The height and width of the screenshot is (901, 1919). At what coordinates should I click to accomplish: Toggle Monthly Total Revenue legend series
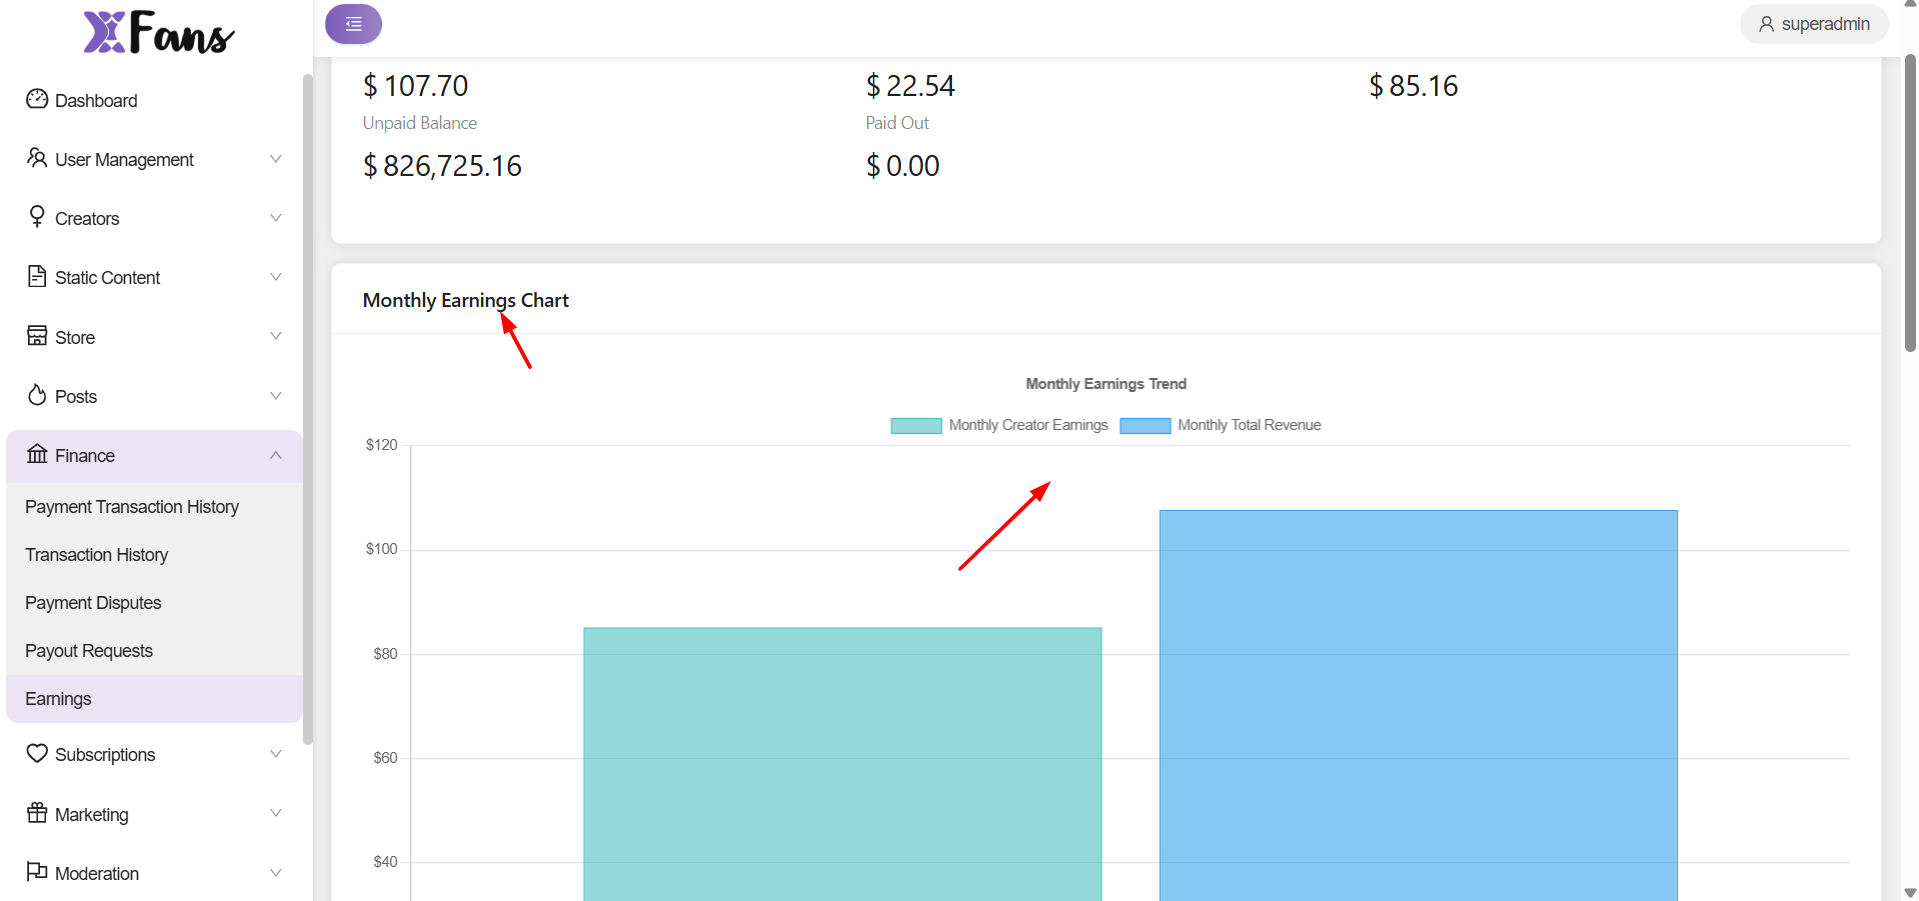[x=1220, y=425]
